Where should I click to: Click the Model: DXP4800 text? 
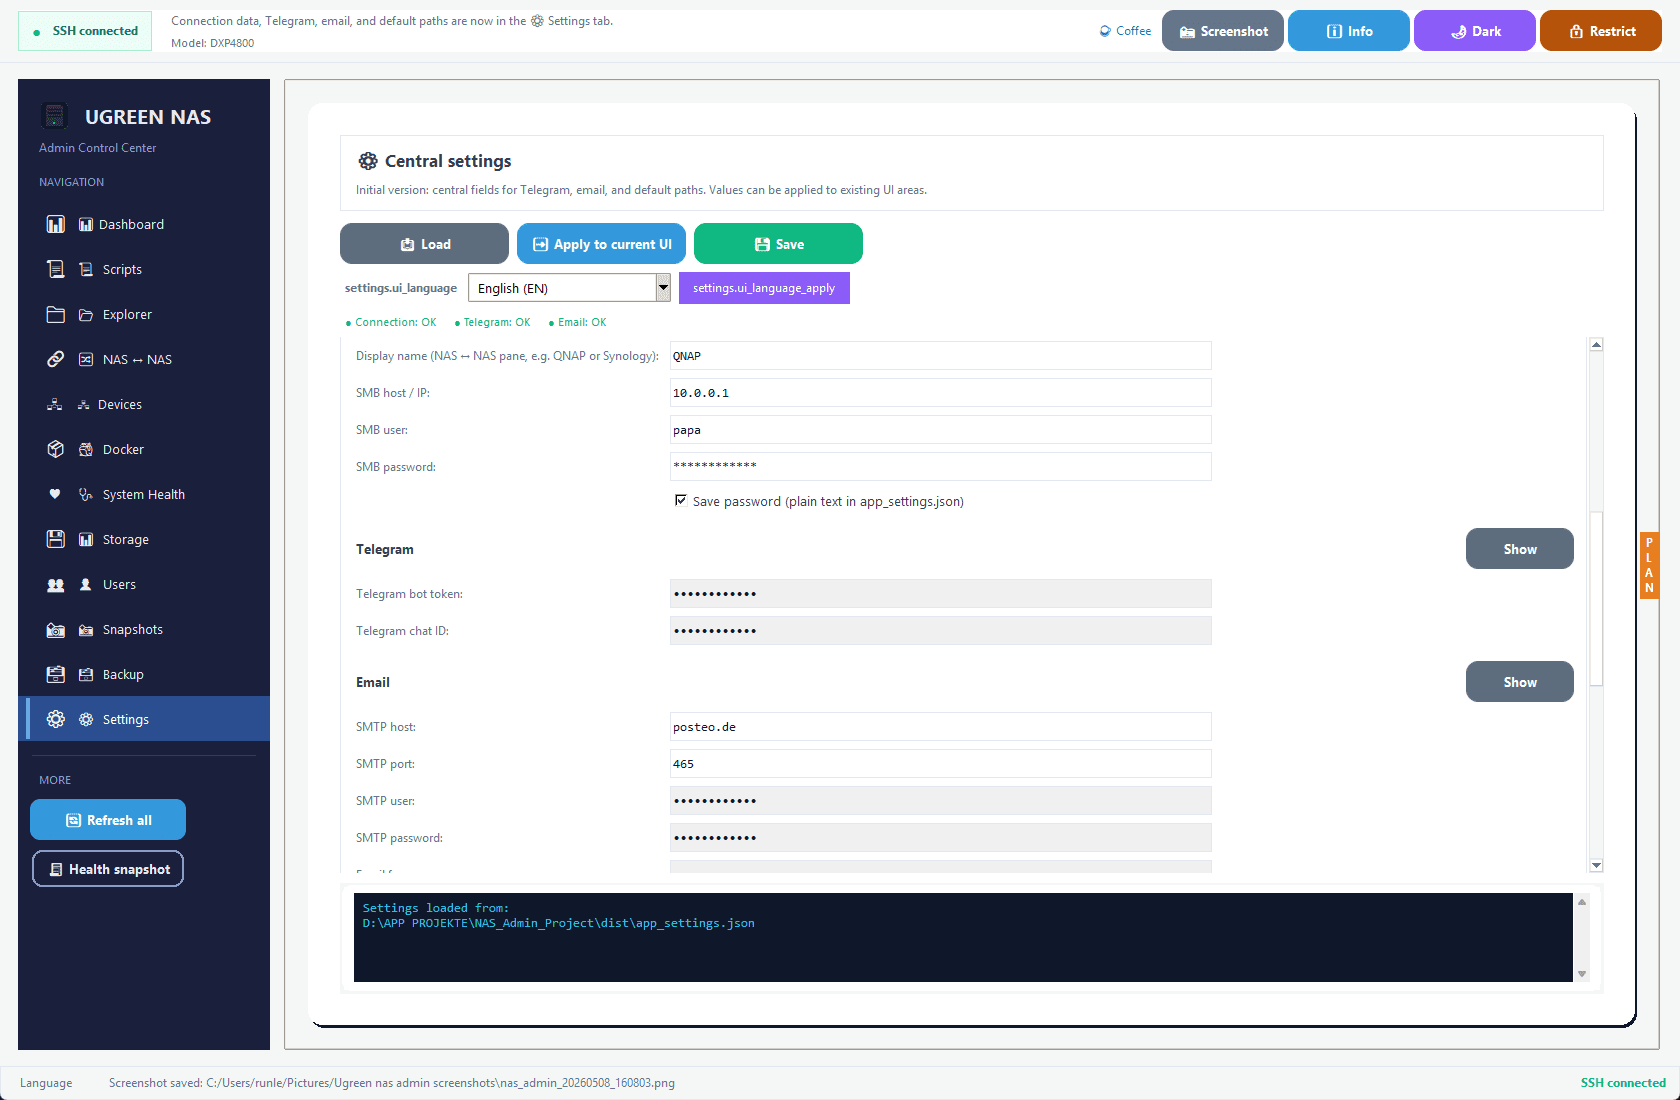(x=213, y=43)
